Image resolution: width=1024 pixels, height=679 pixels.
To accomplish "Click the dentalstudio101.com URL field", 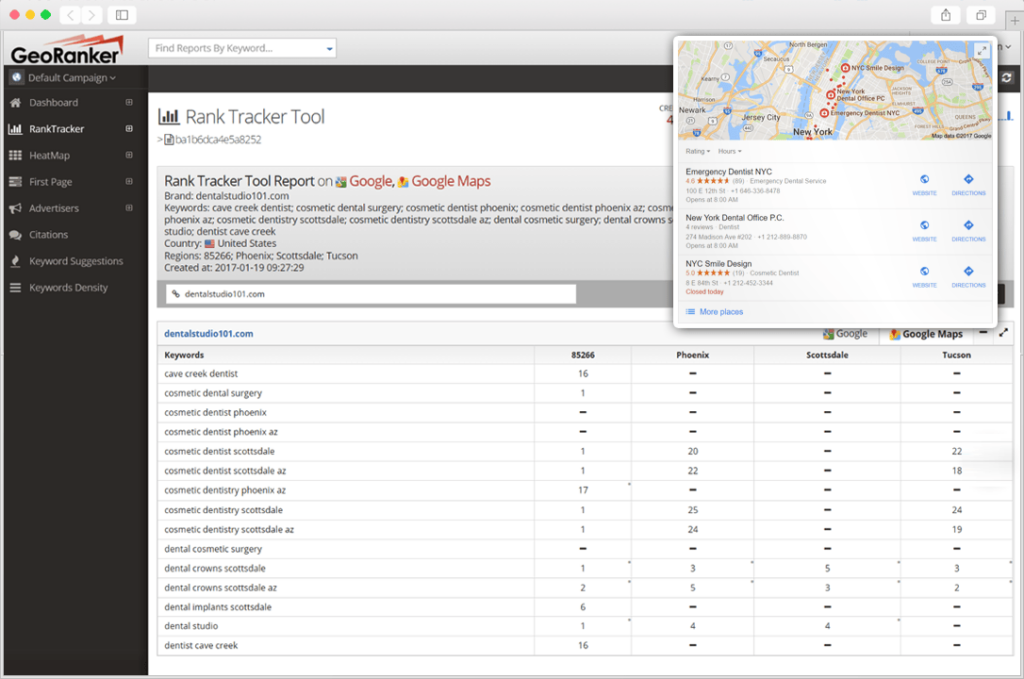I will point(371,294).
